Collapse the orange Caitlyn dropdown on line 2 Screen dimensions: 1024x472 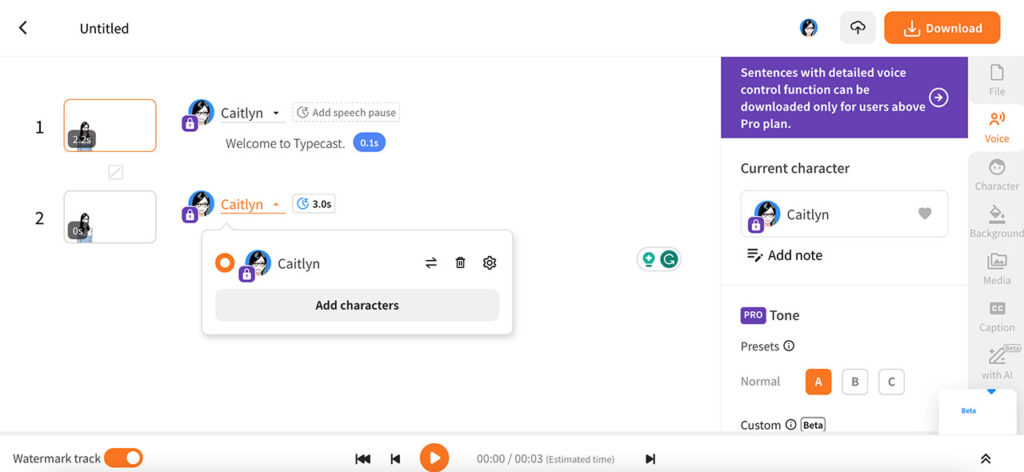tap(252, 204)
